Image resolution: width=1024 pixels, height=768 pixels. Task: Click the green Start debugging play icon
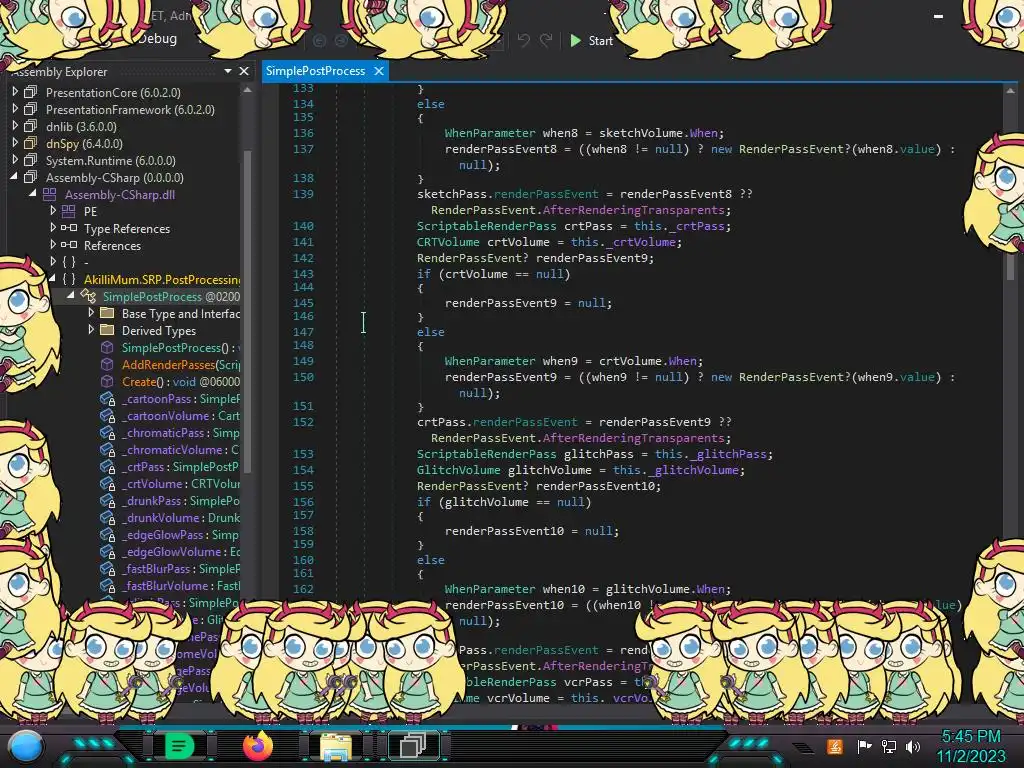[x=575, y=40]
